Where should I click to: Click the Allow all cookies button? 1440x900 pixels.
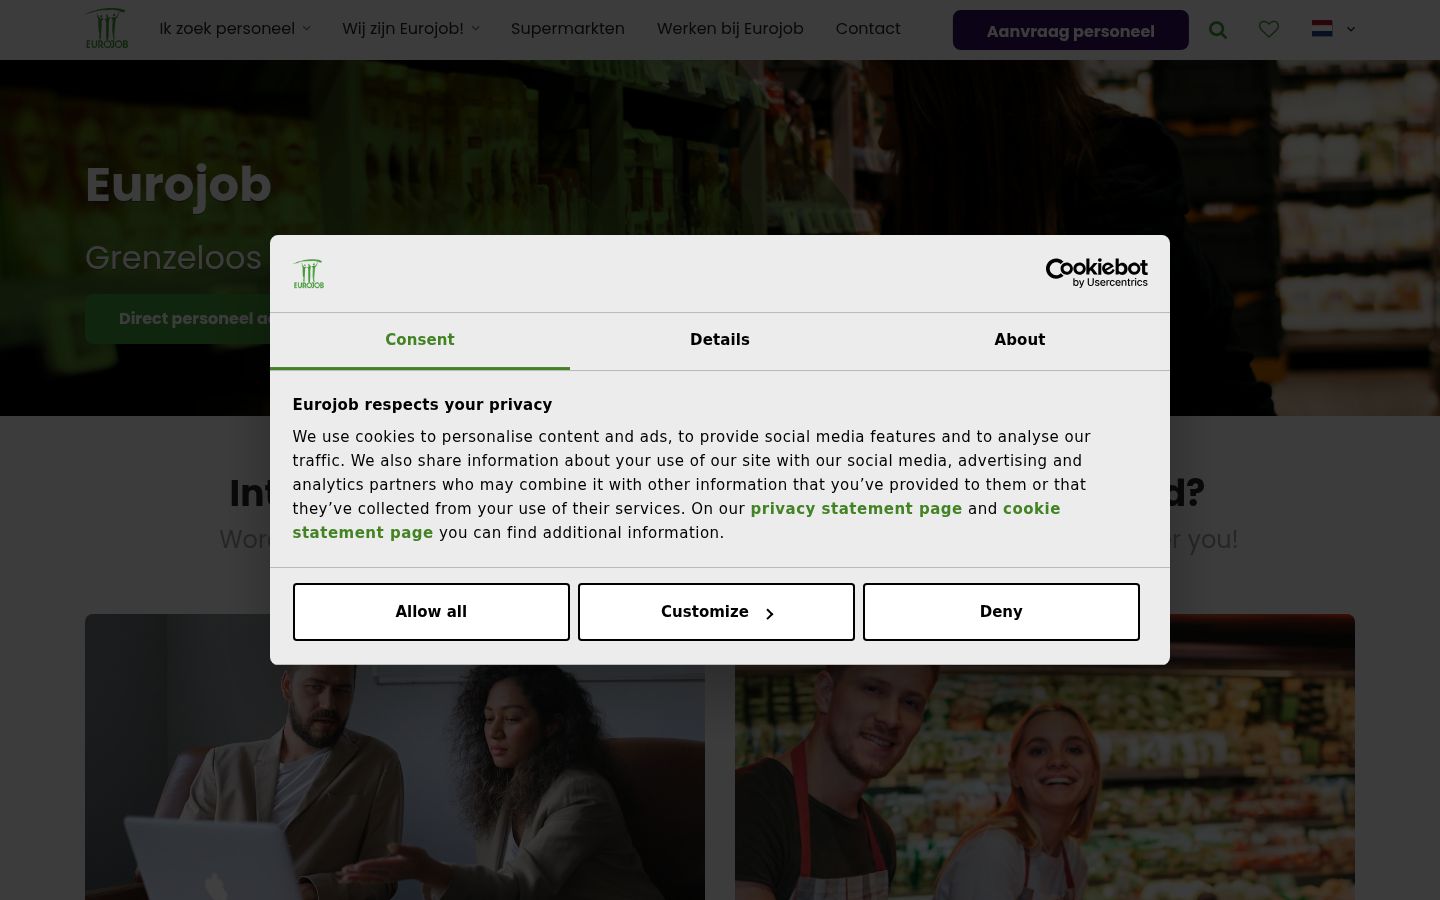click(431, 612)
